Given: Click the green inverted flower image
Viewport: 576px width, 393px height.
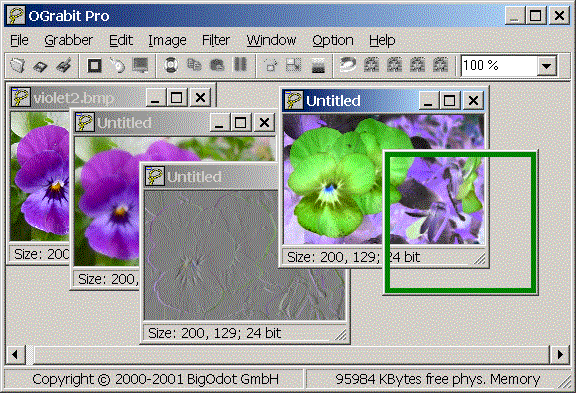Looking at the screenshot, I should coord(383,179).
